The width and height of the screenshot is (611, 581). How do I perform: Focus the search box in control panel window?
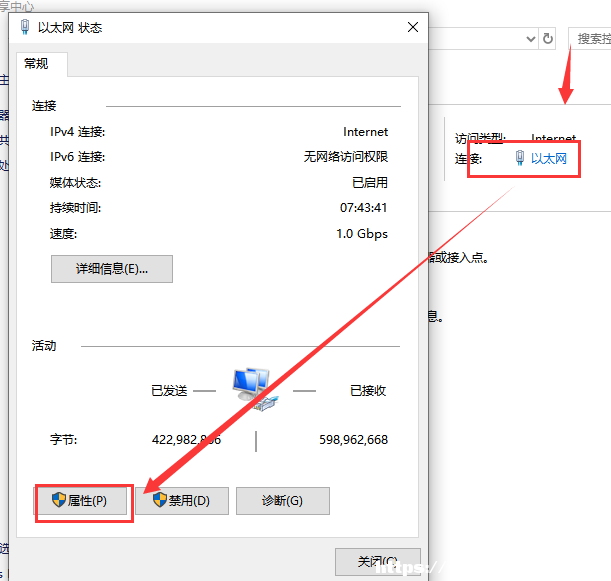pyautogui.click(x=590, y=39)
